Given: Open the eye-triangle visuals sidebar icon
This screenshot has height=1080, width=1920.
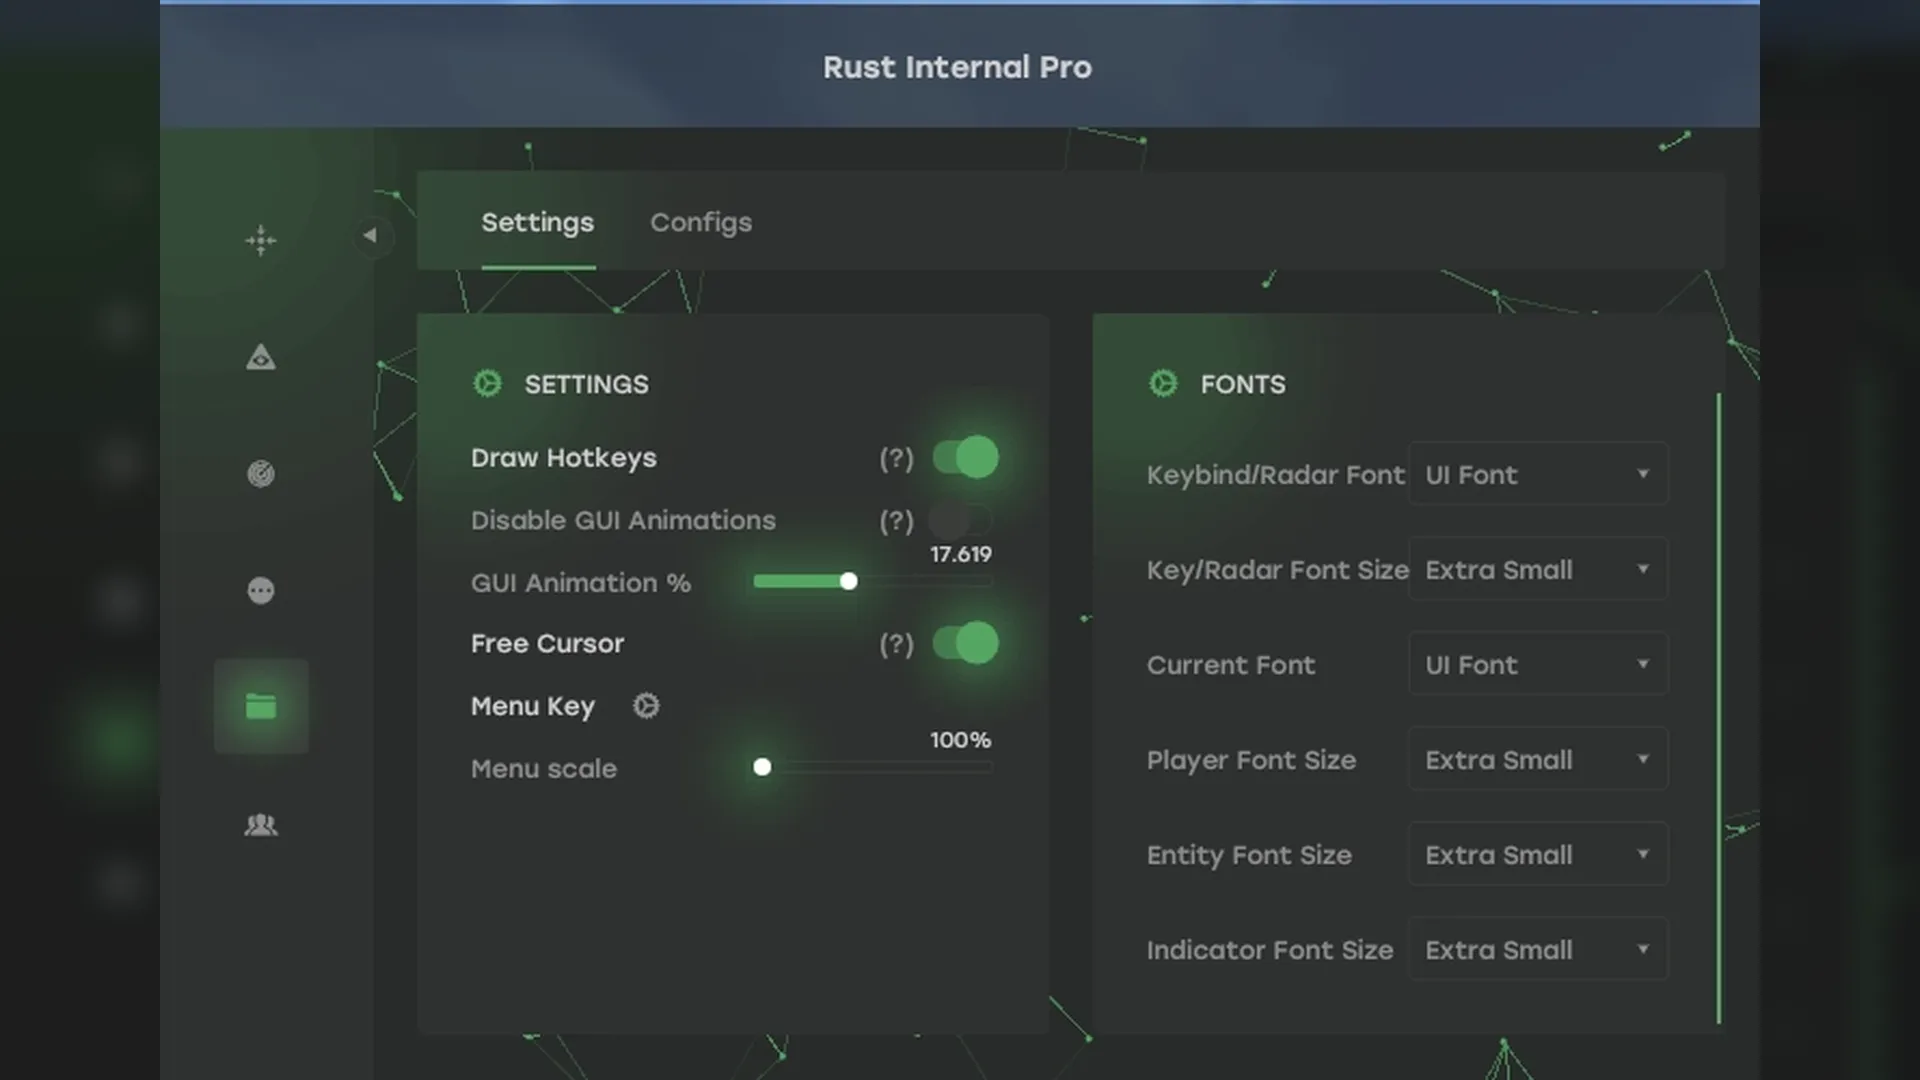Looking at the screenshot, I should (x=261, y=357).
